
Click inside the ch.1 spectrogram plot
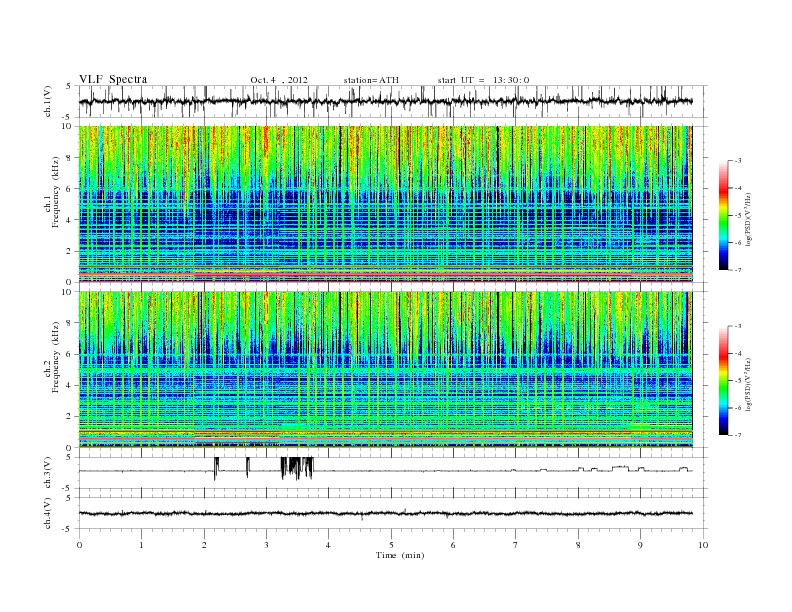tap(385, 204)
